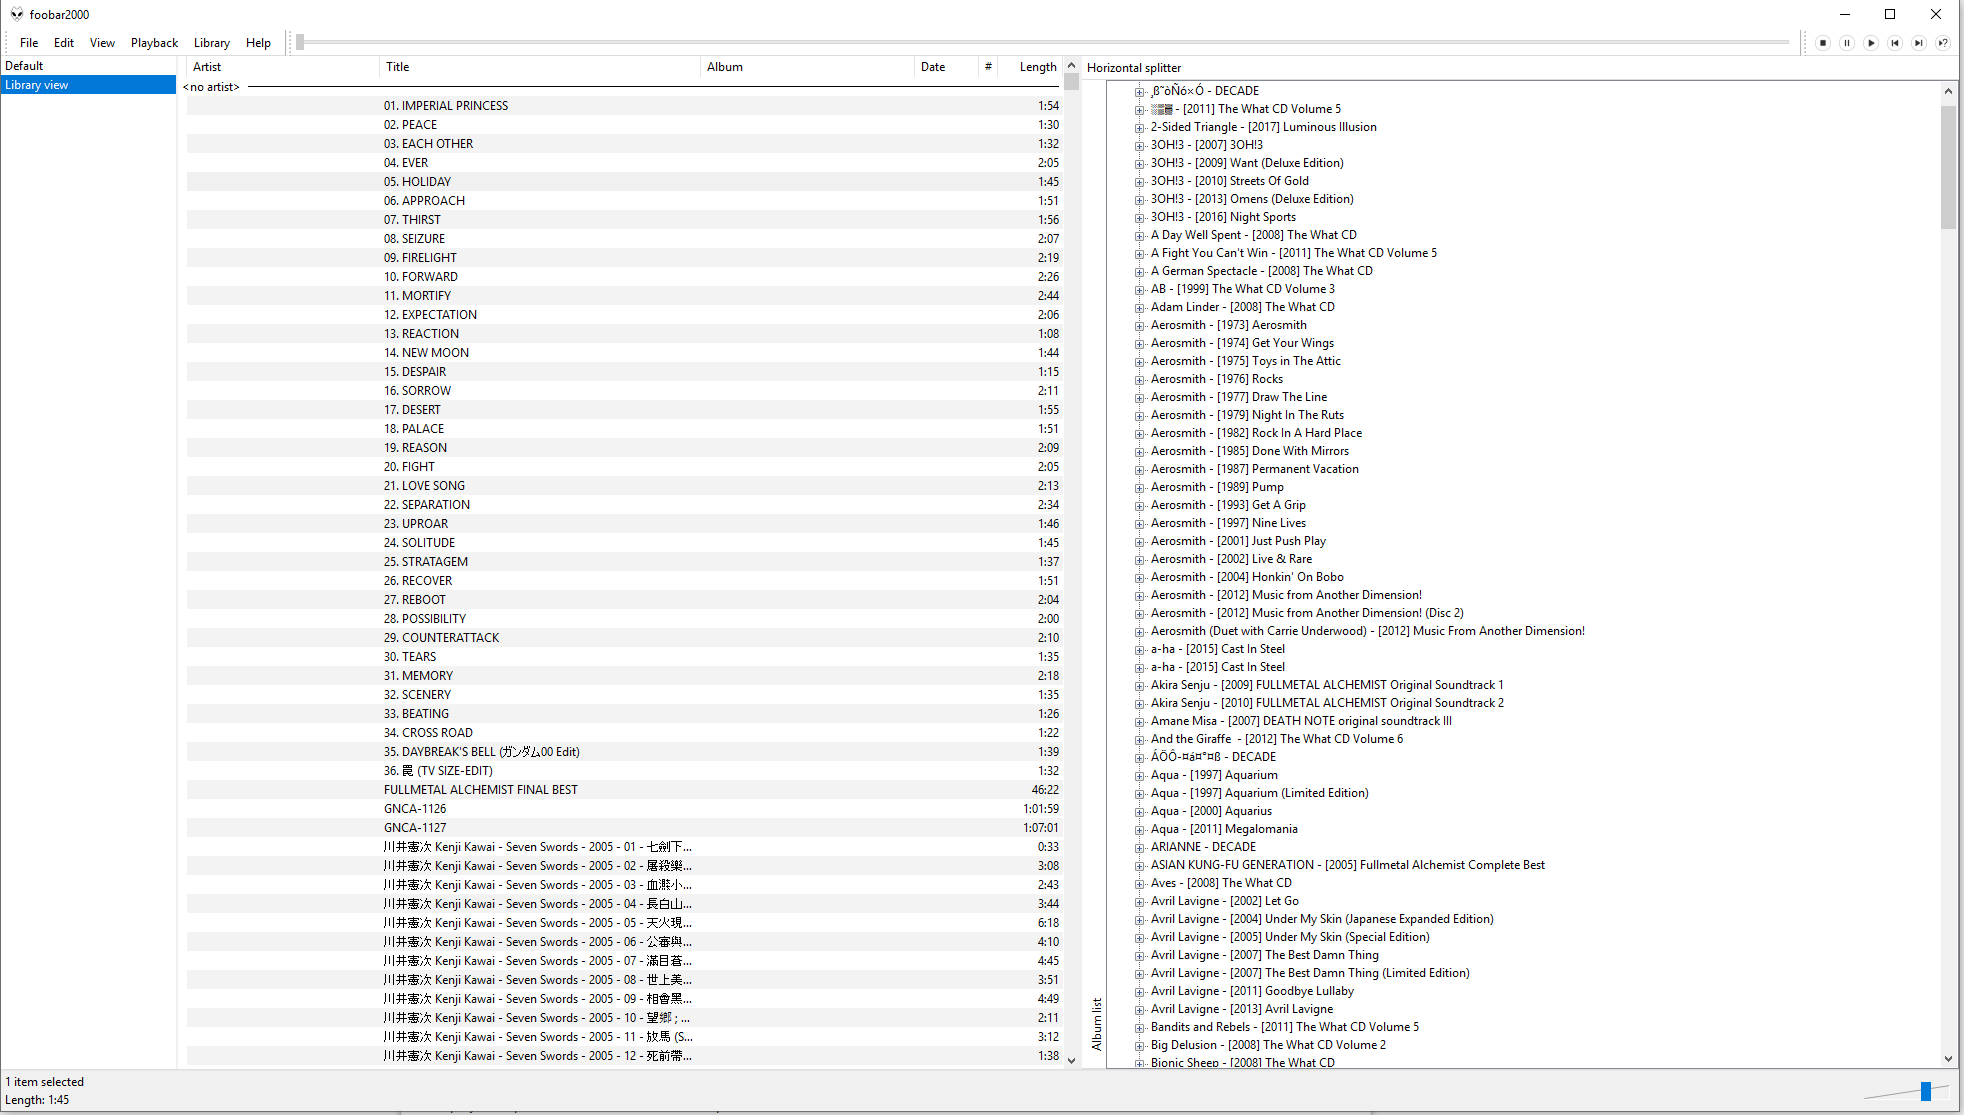Expand Avril Lavigne - [2002] Let Go node

(1139, 901)
